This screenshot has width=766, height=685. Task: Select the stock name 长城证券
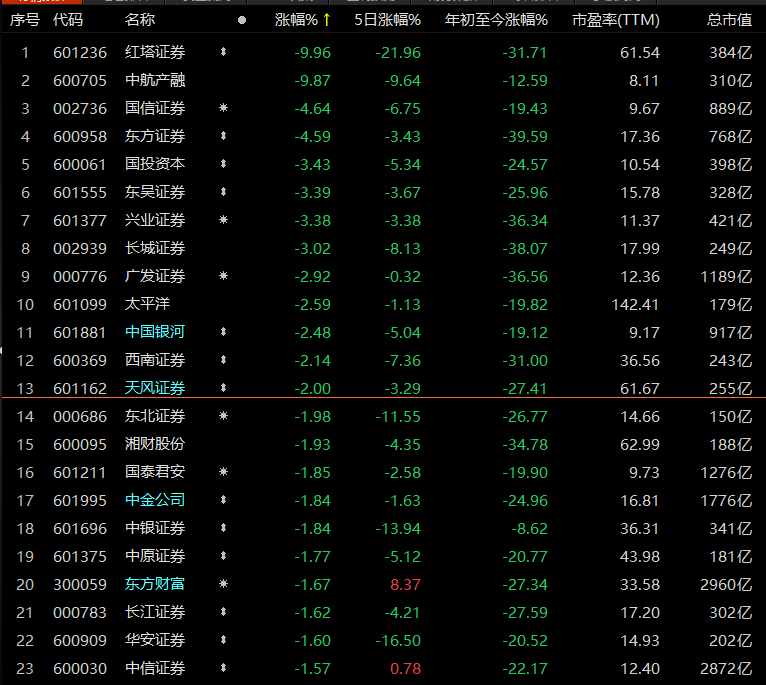click(155, 248)
